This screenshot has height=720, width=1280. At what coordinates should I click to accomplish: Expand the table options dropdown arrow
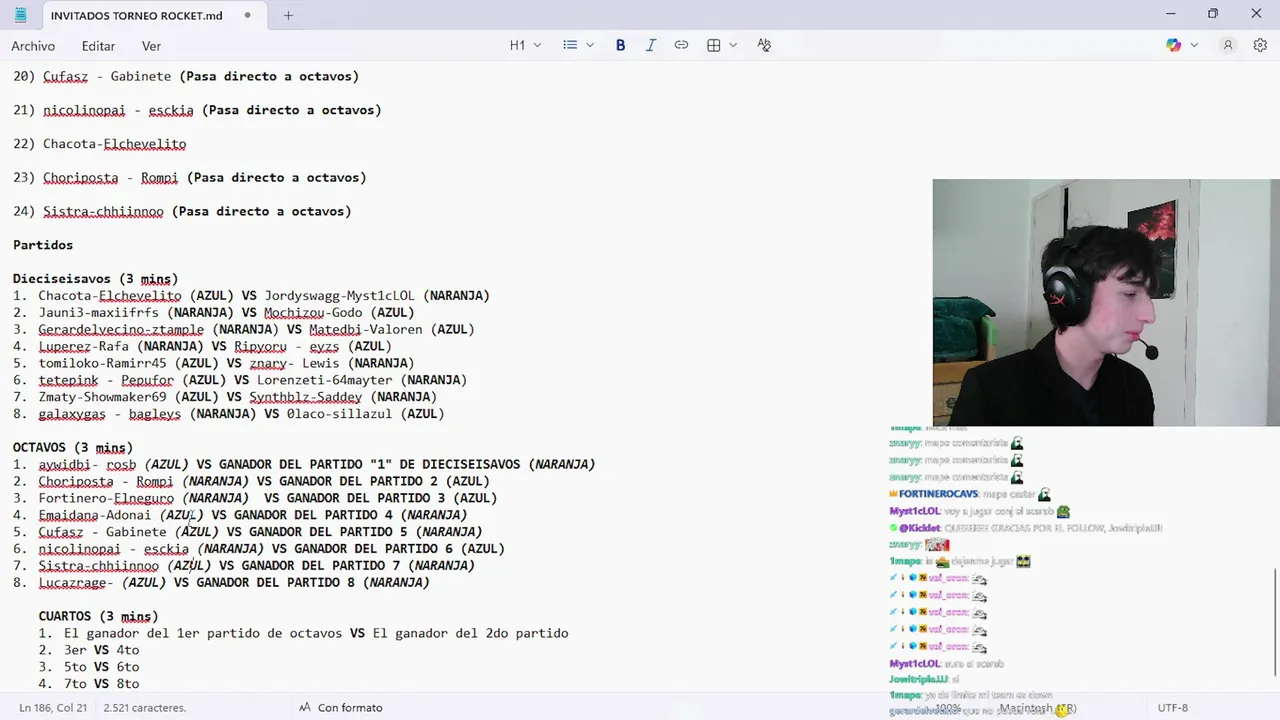pos(733,45)
